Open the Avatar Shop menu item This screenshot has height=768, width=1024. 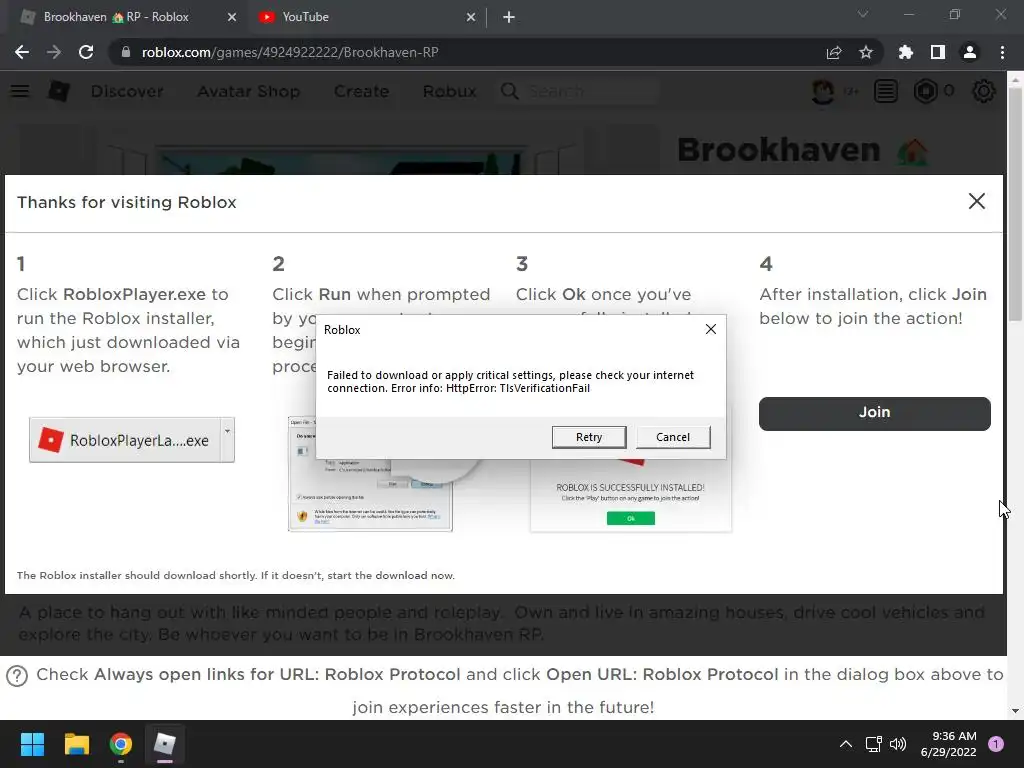click(249, 91)
